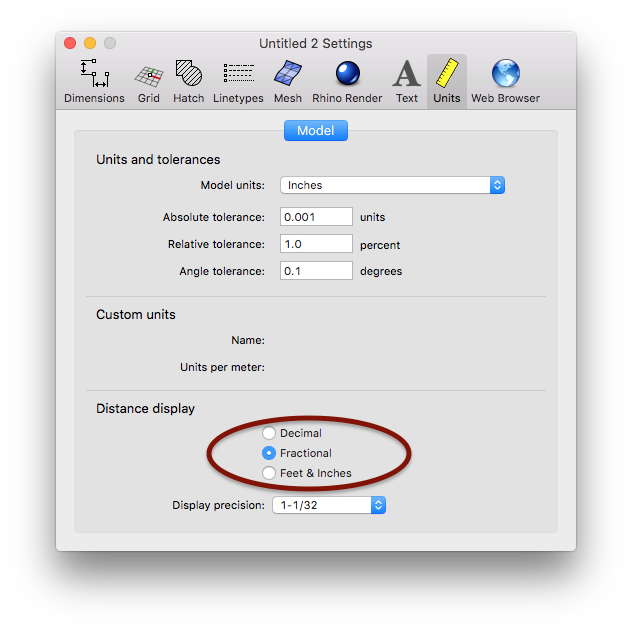Click the Model tab button
The height and width of the screenshot is (631, 632).
pyautogui.click(x=316, y=131)
